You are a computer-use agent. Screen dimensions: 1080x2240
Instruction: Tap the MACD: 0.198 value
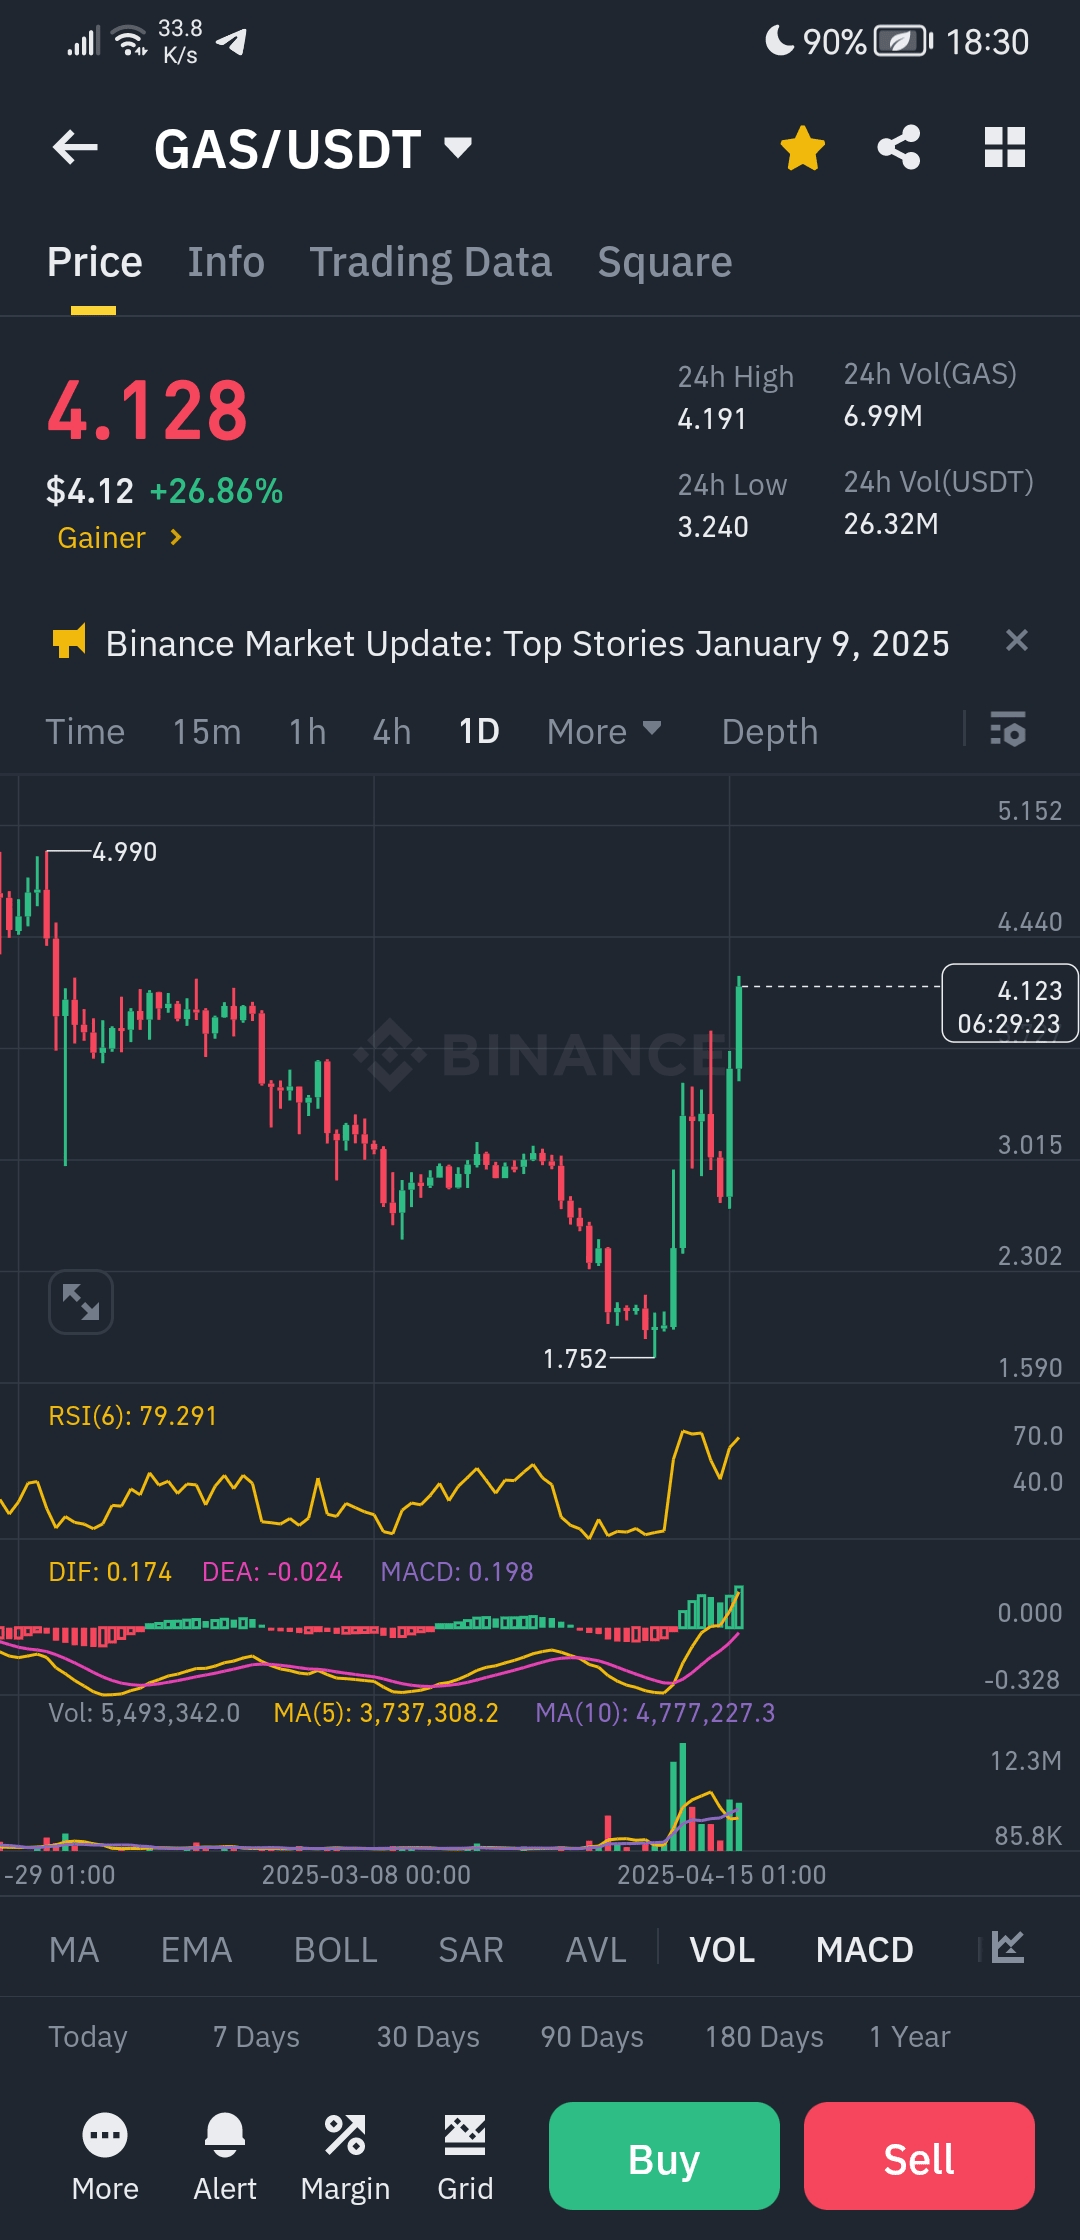coord(456,1572)
